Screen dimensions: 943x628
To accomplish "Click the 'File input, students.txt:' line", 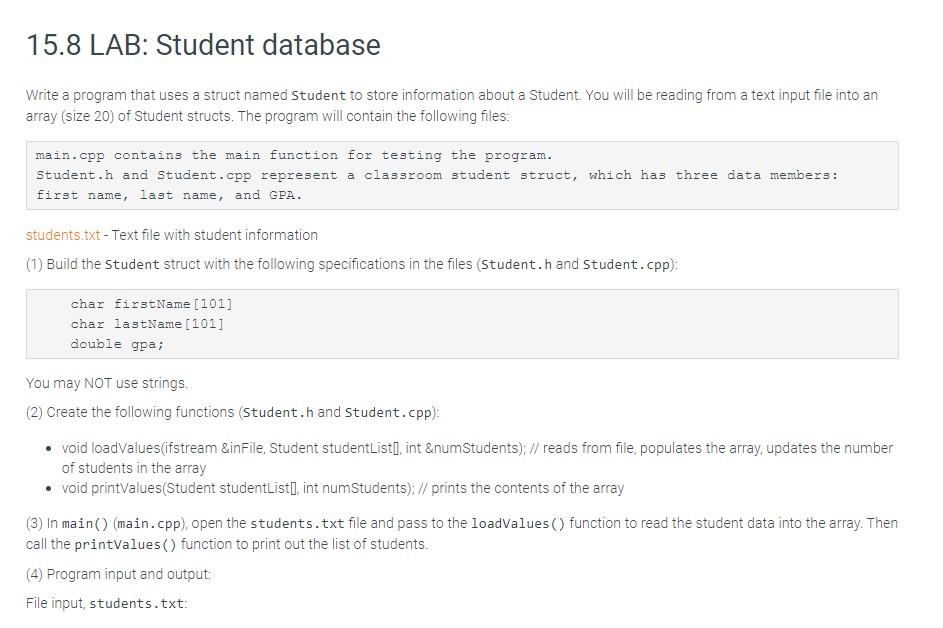I will pos(106,603).
